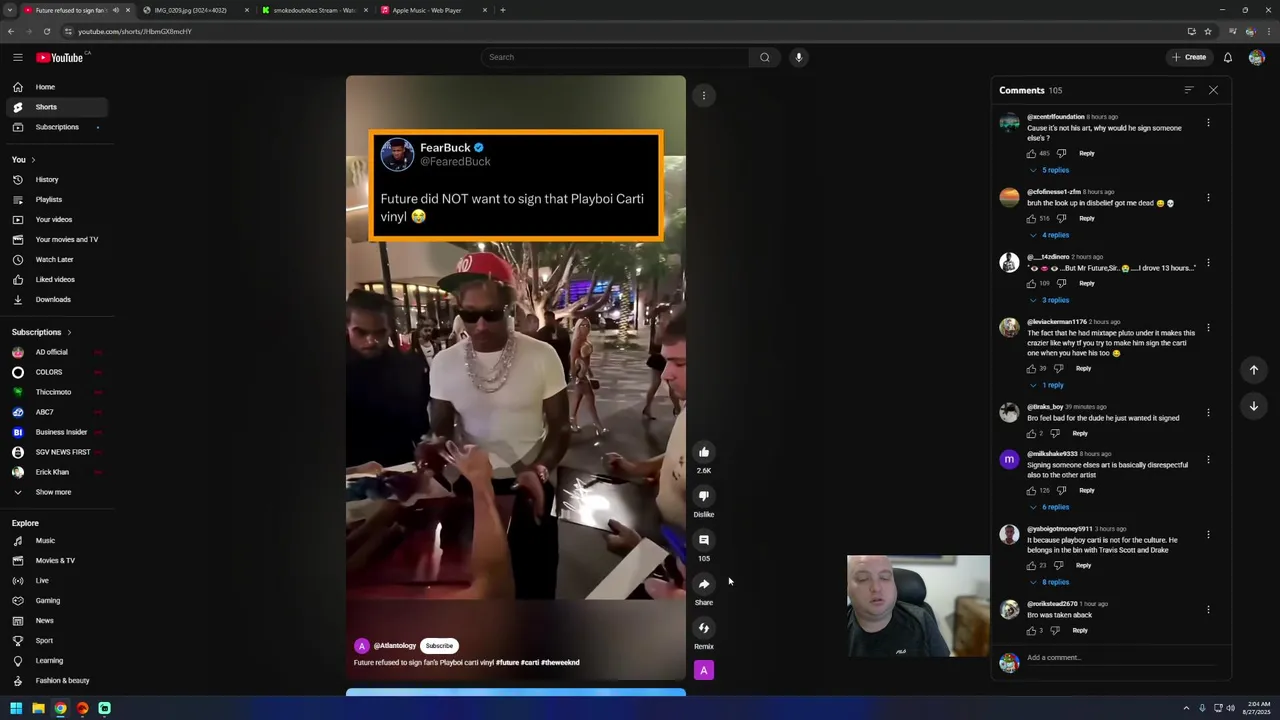Image resolution: width=1280 pixels, height=720 pixels.
Task: Expand 6 replies under @milkshake9333
Action: [1049, 507]
